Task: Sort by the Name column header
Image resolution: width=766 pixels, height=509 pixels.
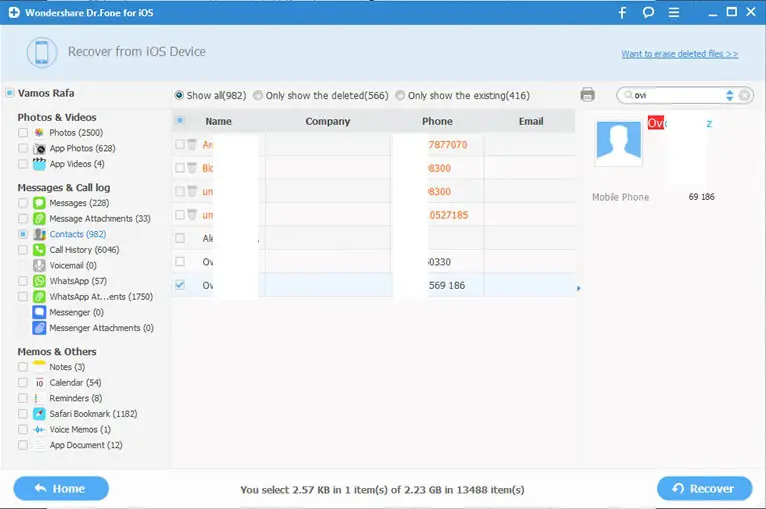Action: [218, 121]
